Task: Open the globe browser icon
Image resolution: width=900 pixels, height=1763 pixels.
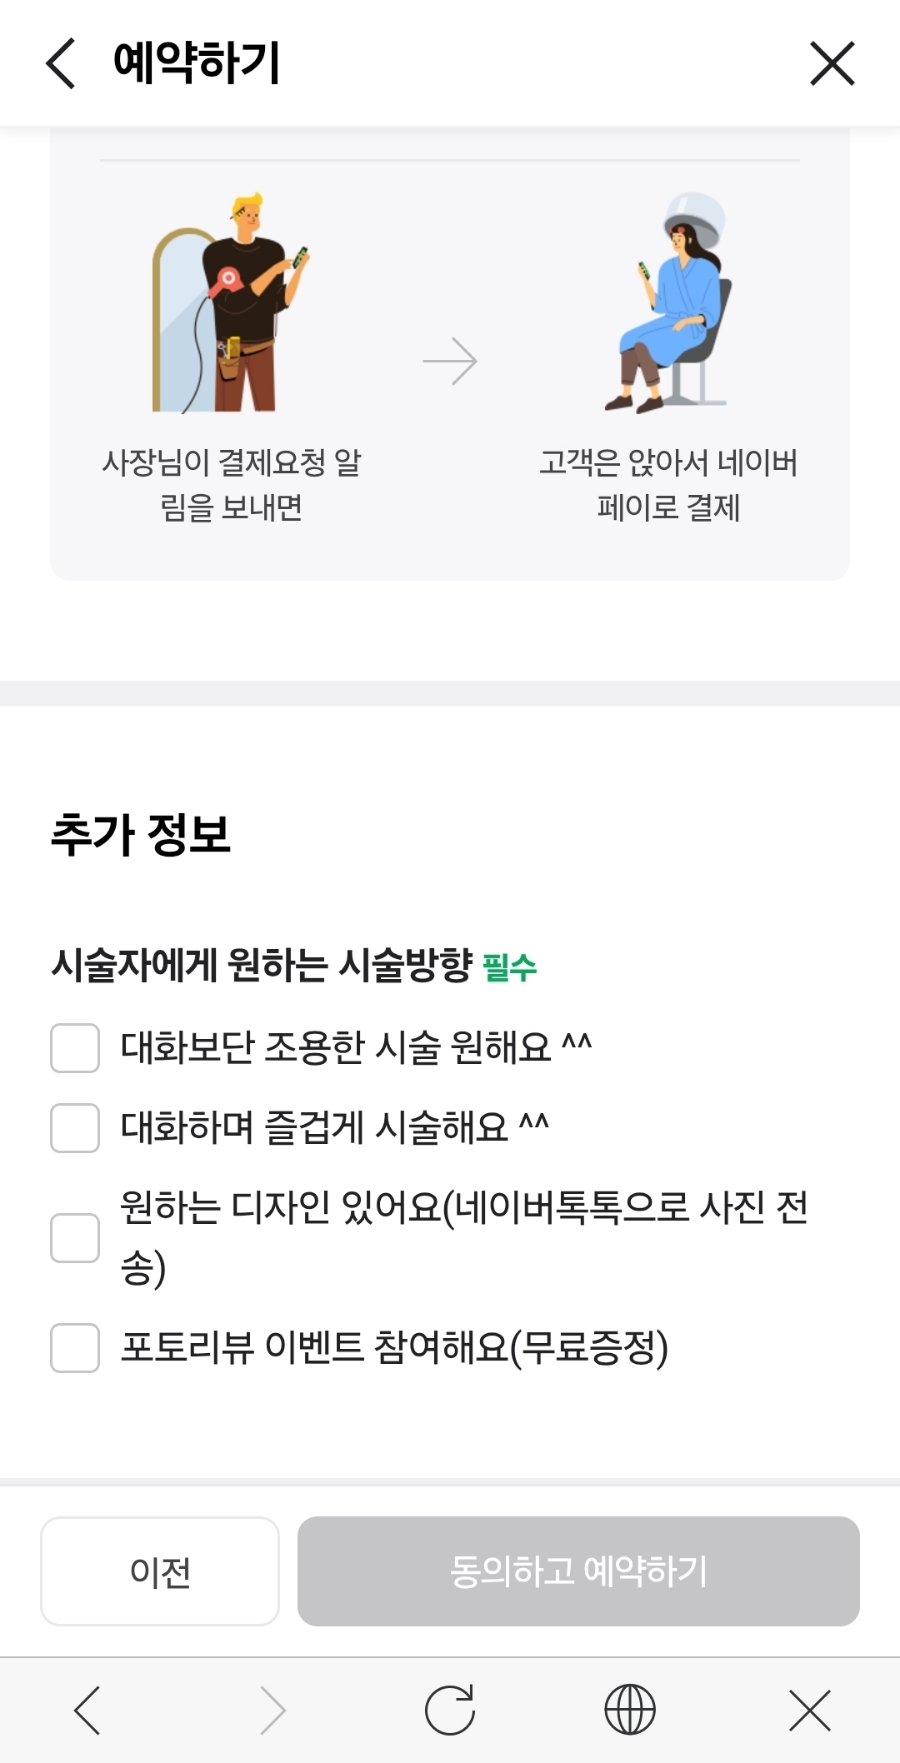Action: [x=630, y=1709]
